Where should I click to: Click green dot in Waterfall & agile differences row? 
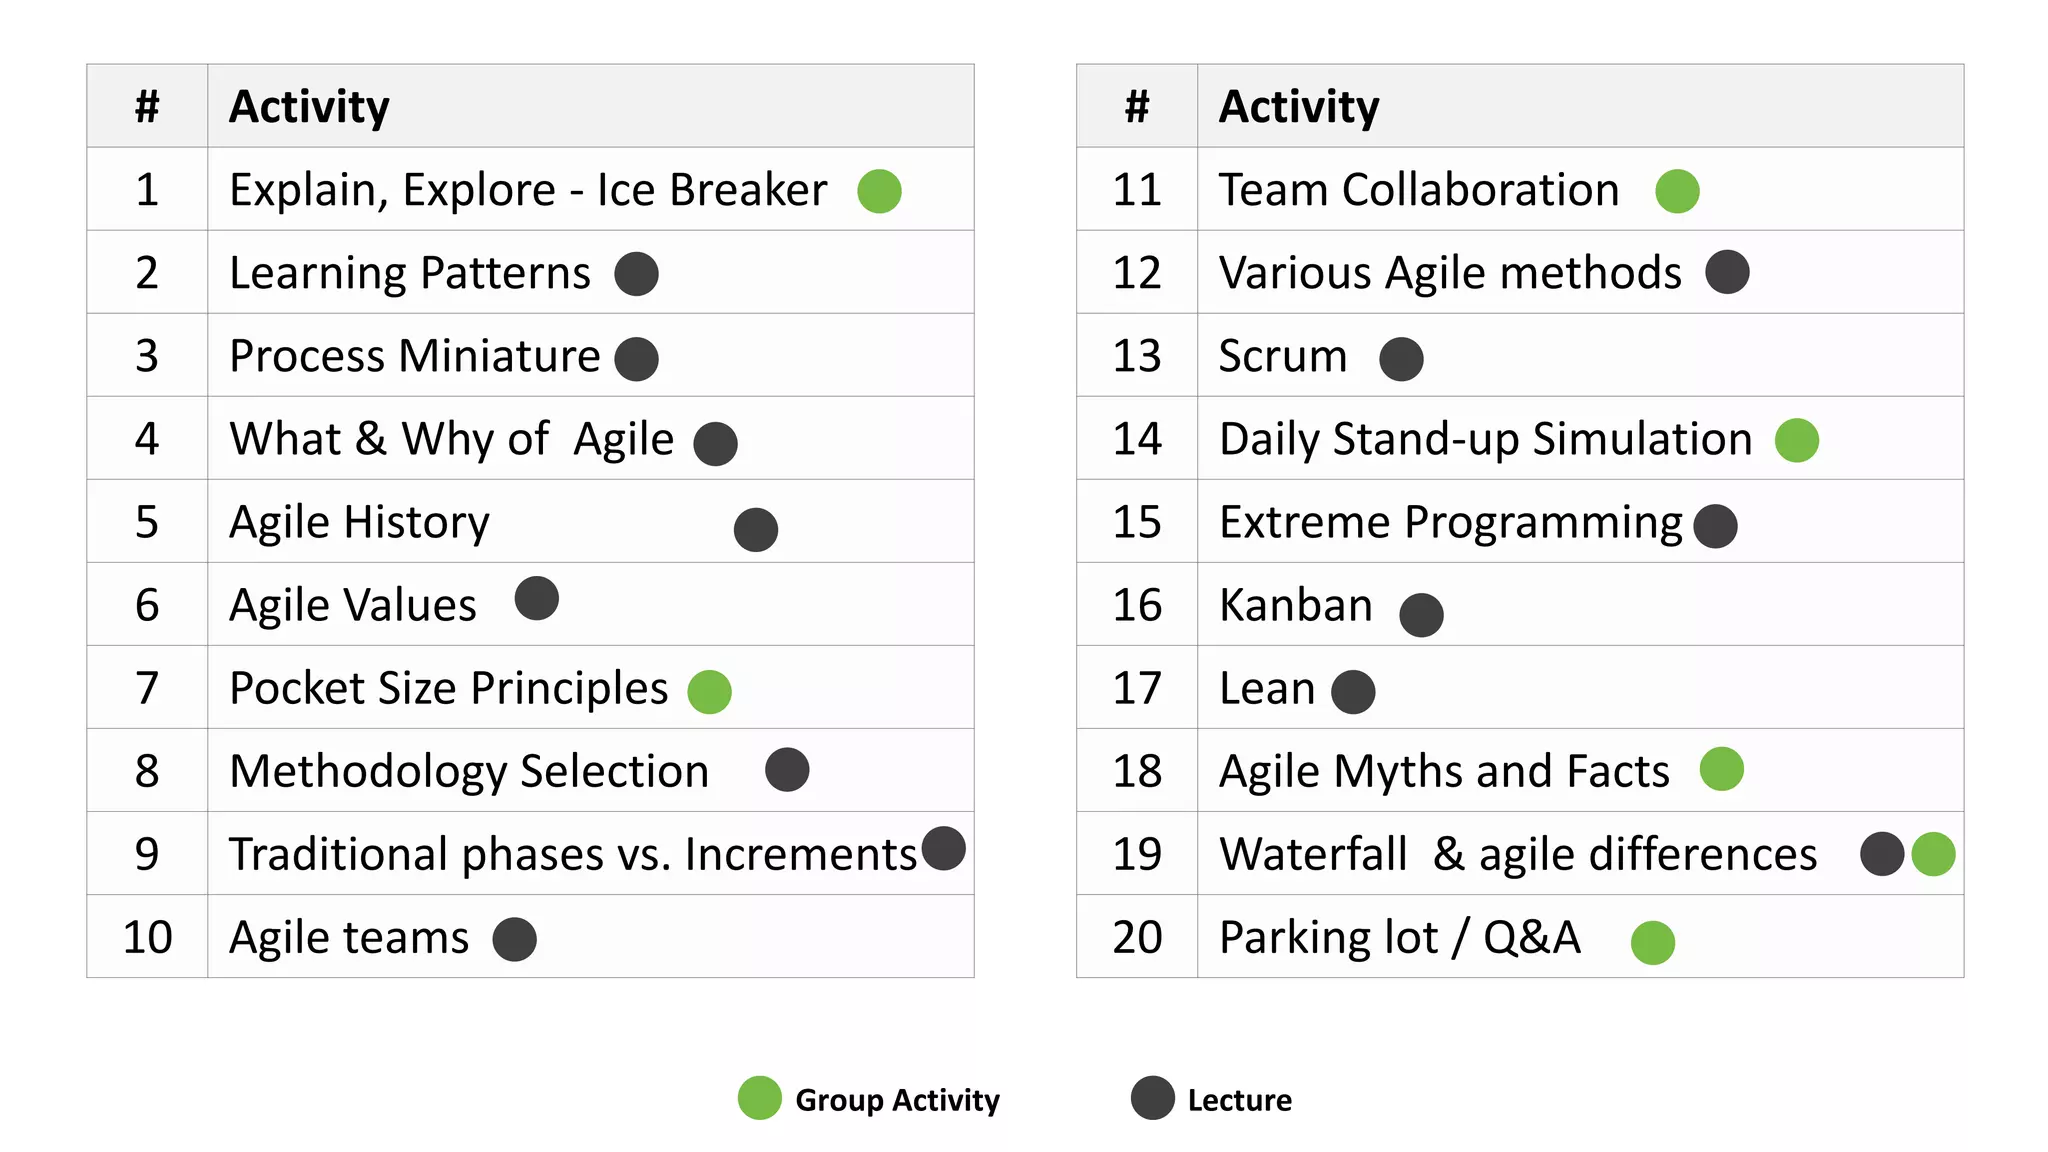pyautogui.click(x=1933, y=854)
